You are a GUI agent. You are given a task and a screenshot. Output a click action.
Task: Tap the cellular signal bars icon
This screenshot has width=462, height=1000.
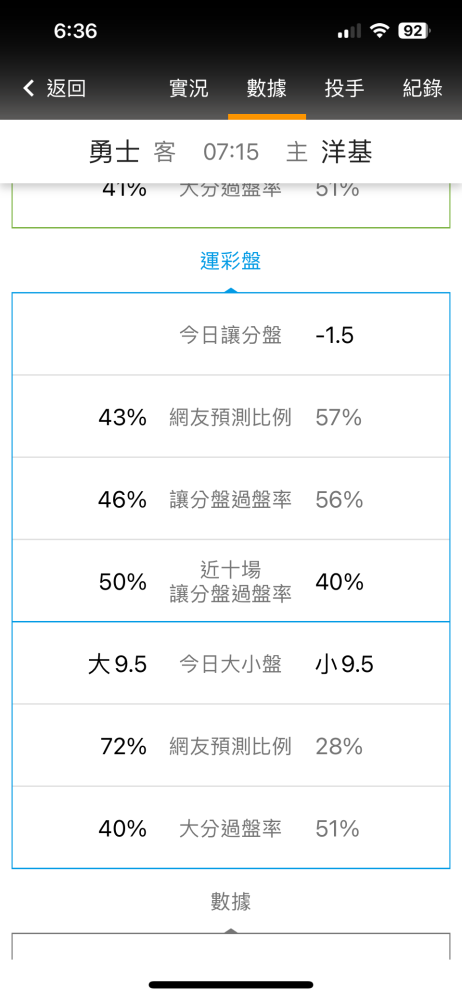349,30
